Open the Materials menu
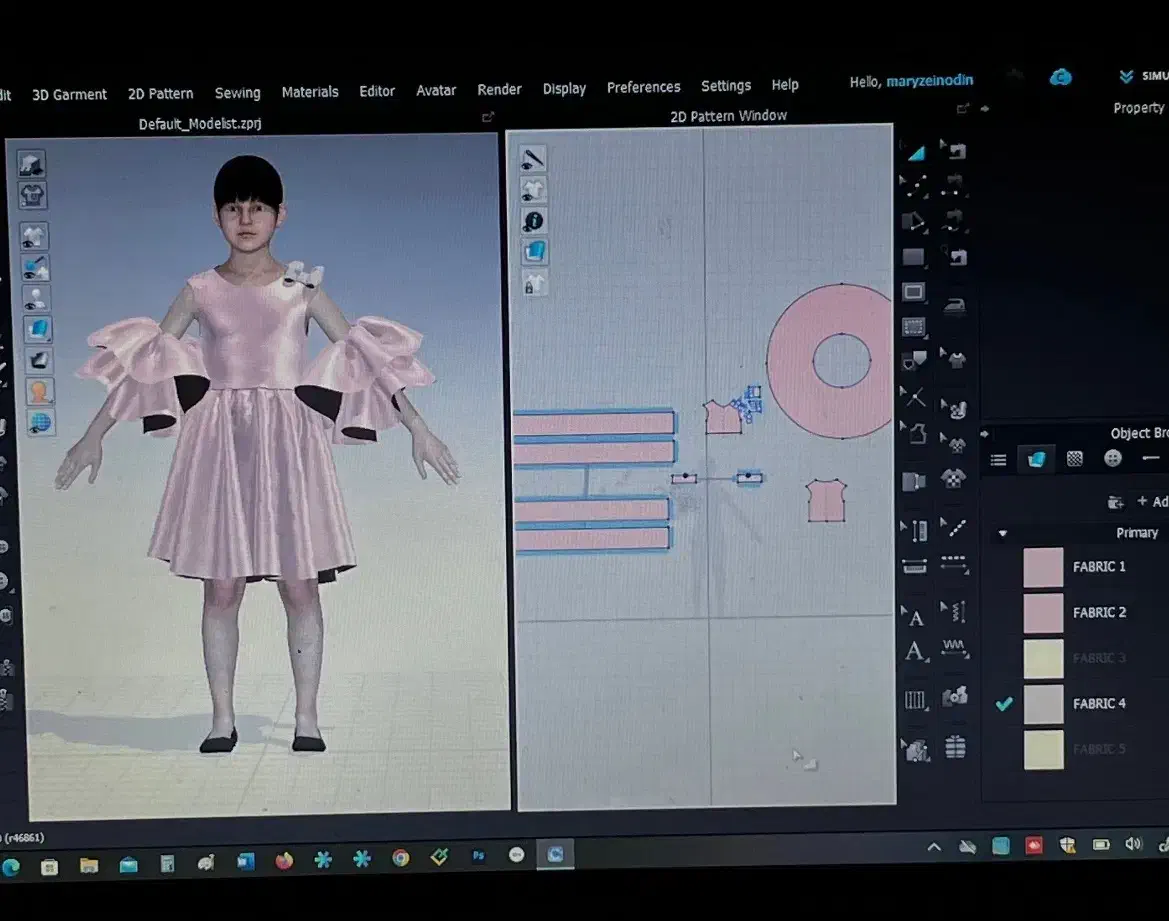The image size is (1169, 921). click(x=310, y=92)
